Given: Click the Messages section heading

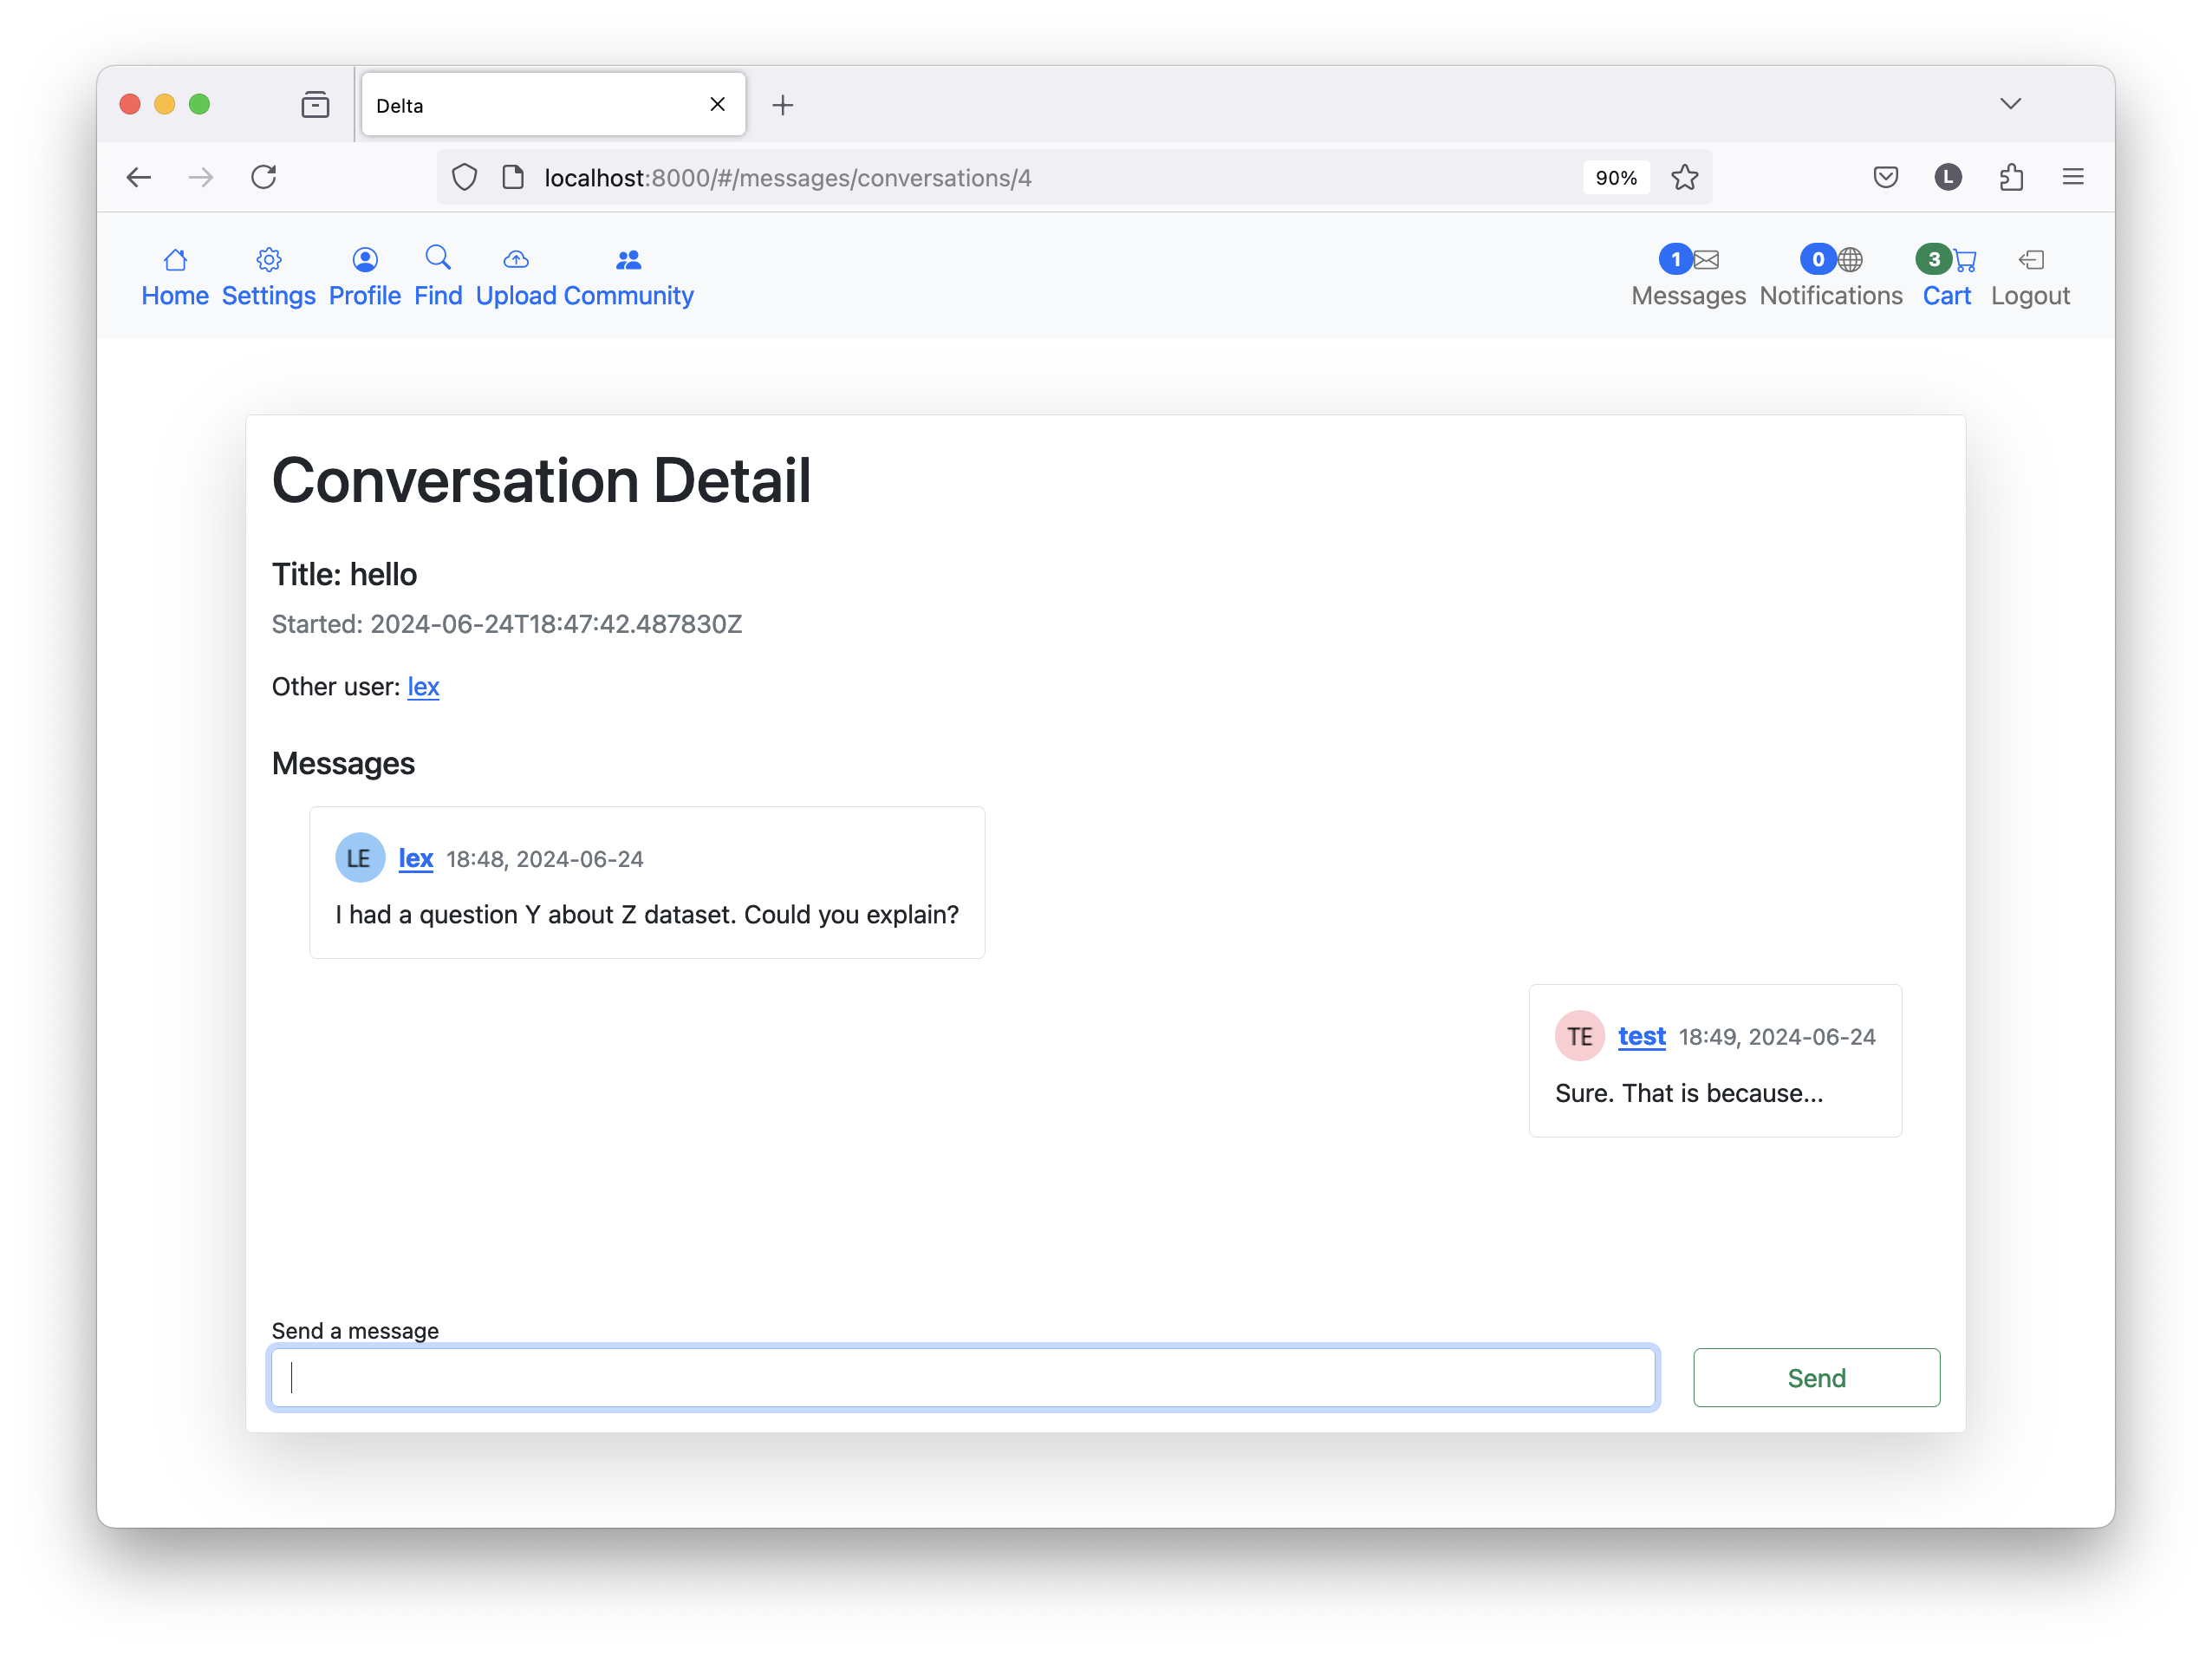Looking at the screenshot, I should click(343, 763).
